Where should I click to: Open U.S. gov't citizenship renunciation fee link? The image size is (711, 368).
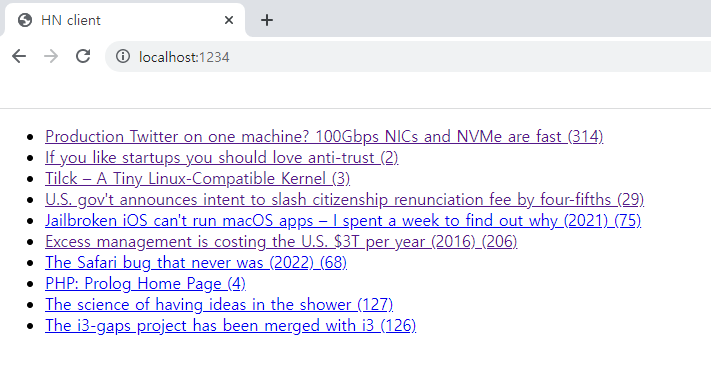click(x=345, y=199)
